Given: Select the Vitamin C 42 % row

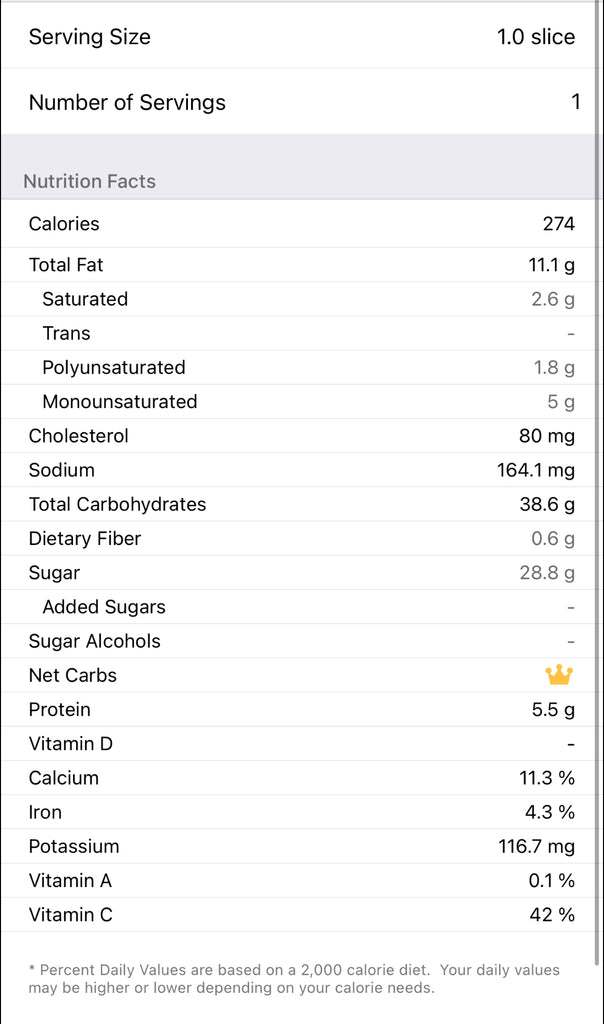Looking at the screenshot, I should [300, 915].
